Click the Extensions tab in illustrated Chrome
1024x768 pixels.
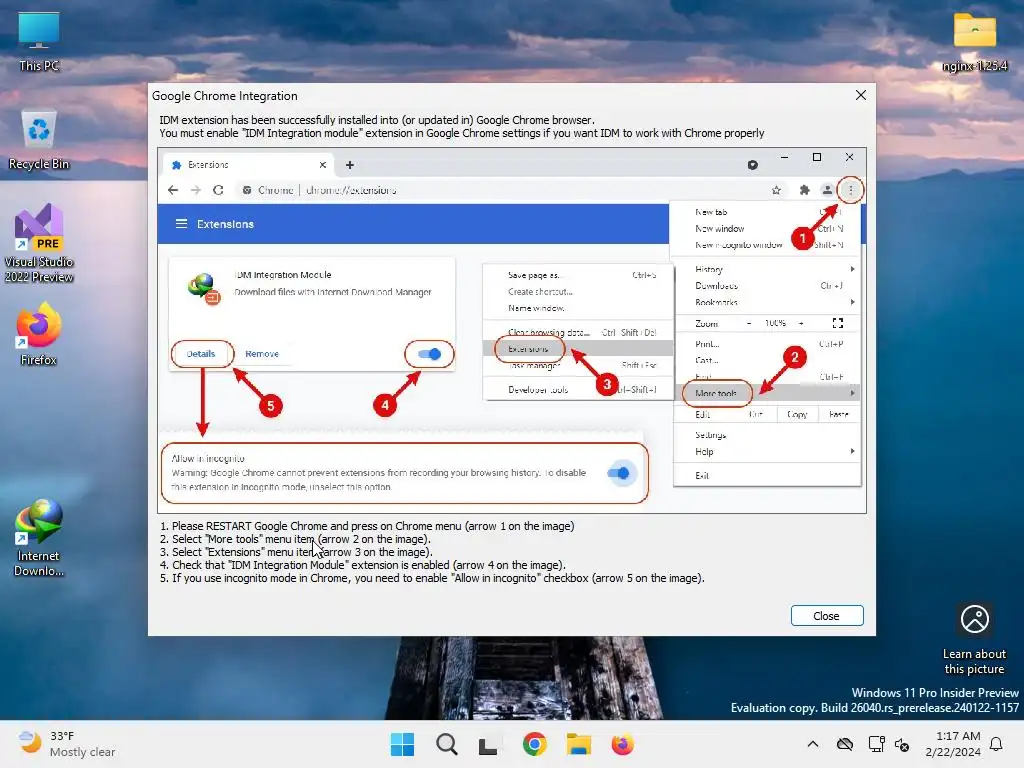coord(248,165)
